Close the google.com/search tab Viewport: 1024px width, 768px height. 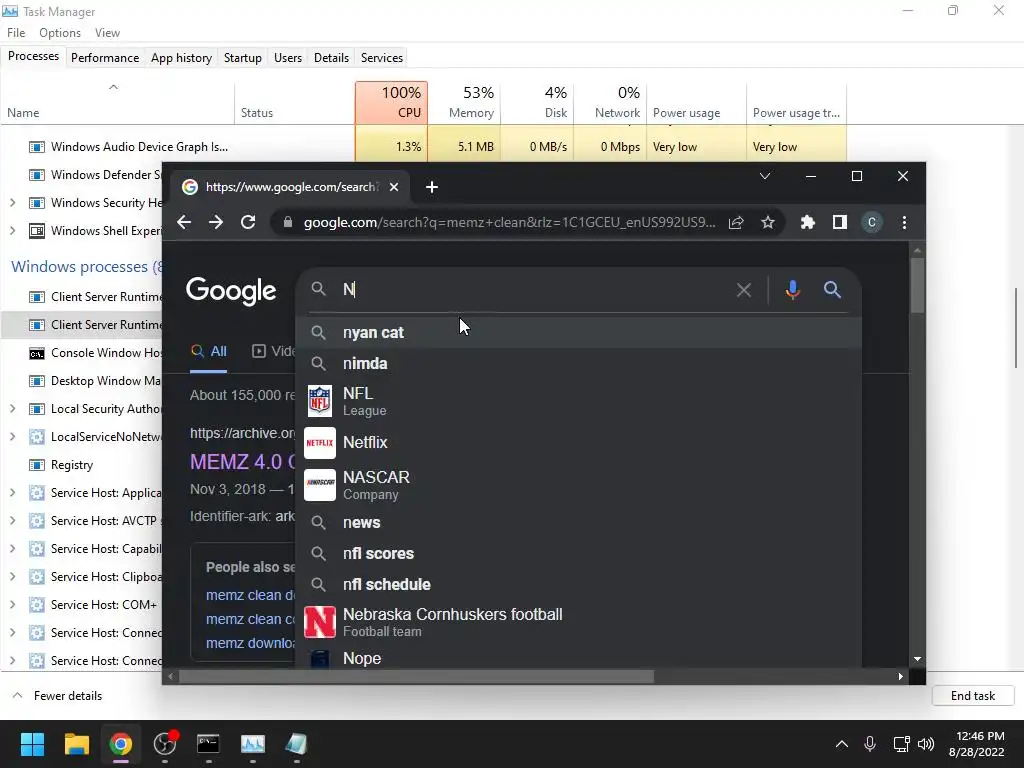[x=394, y=187]
